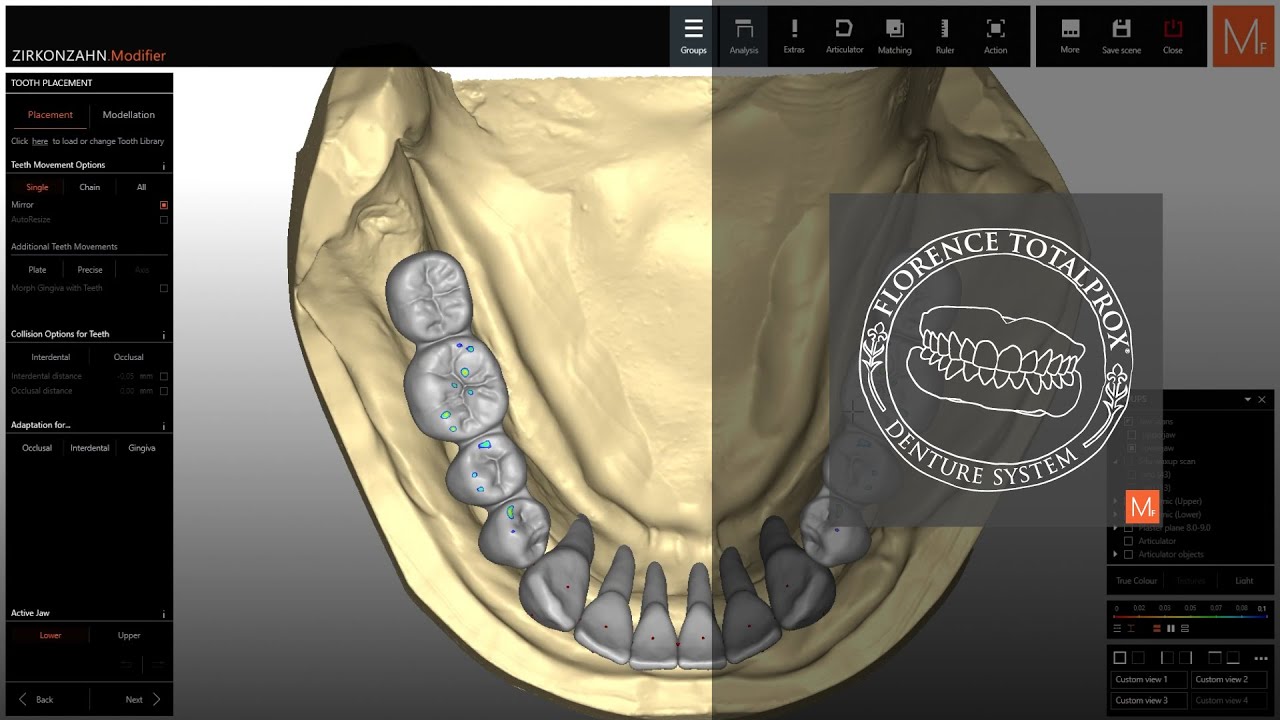Toggle Morph Gingiva with Teeth checkbox
This screenshot has width=1280, height=720.
[x=164, y=288]
